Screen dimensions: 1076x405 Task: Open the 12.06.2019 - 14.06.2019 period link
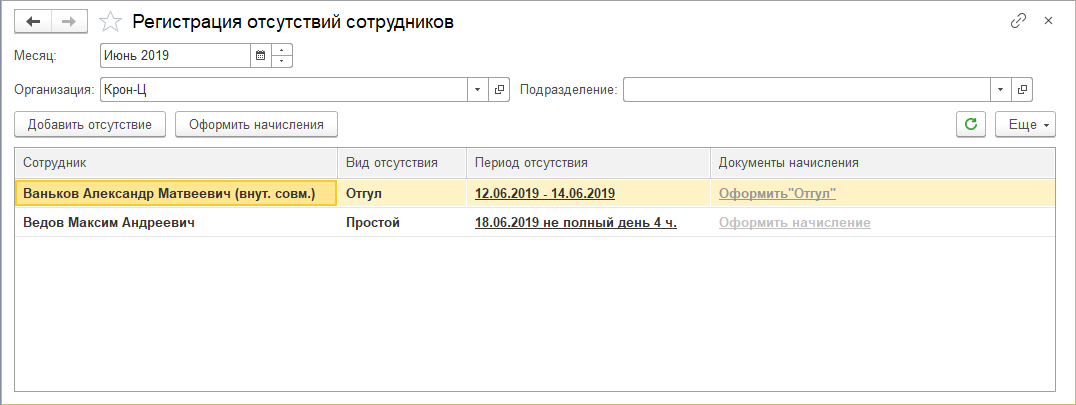(545, 194)
